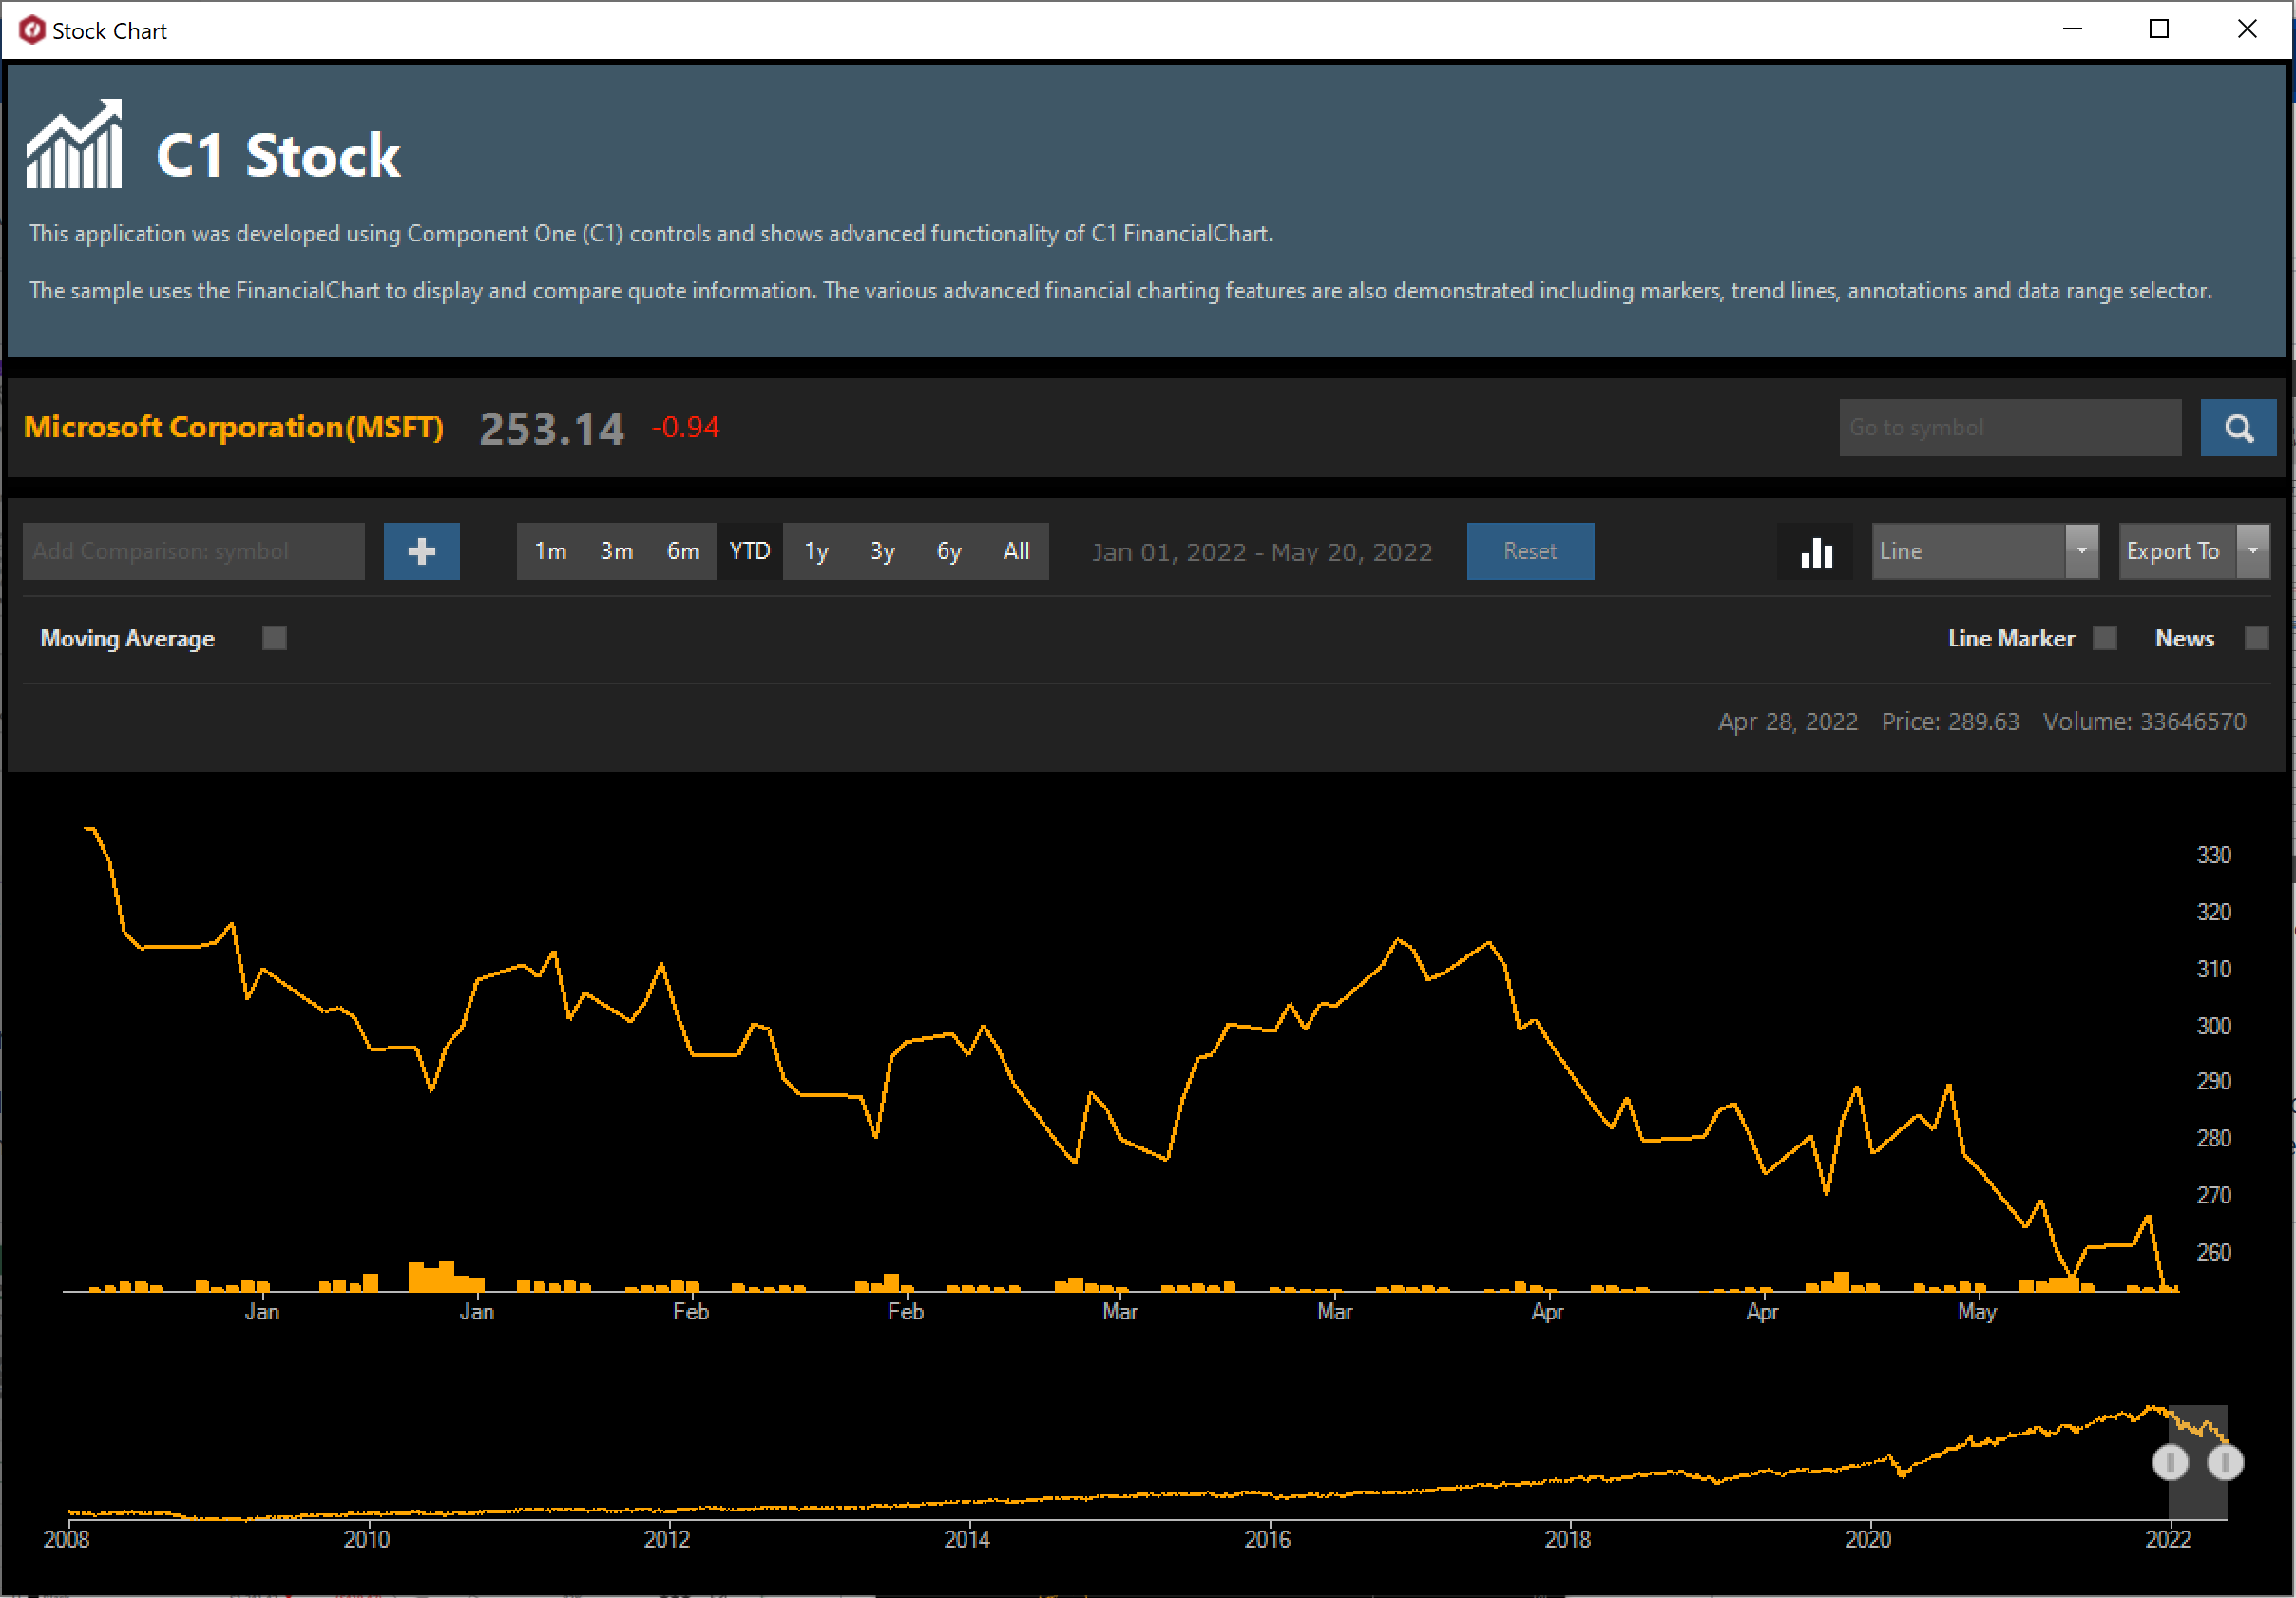2296x1598 pixels.
Task: Click the Export To button
Action: click(x=2175, y=551)
